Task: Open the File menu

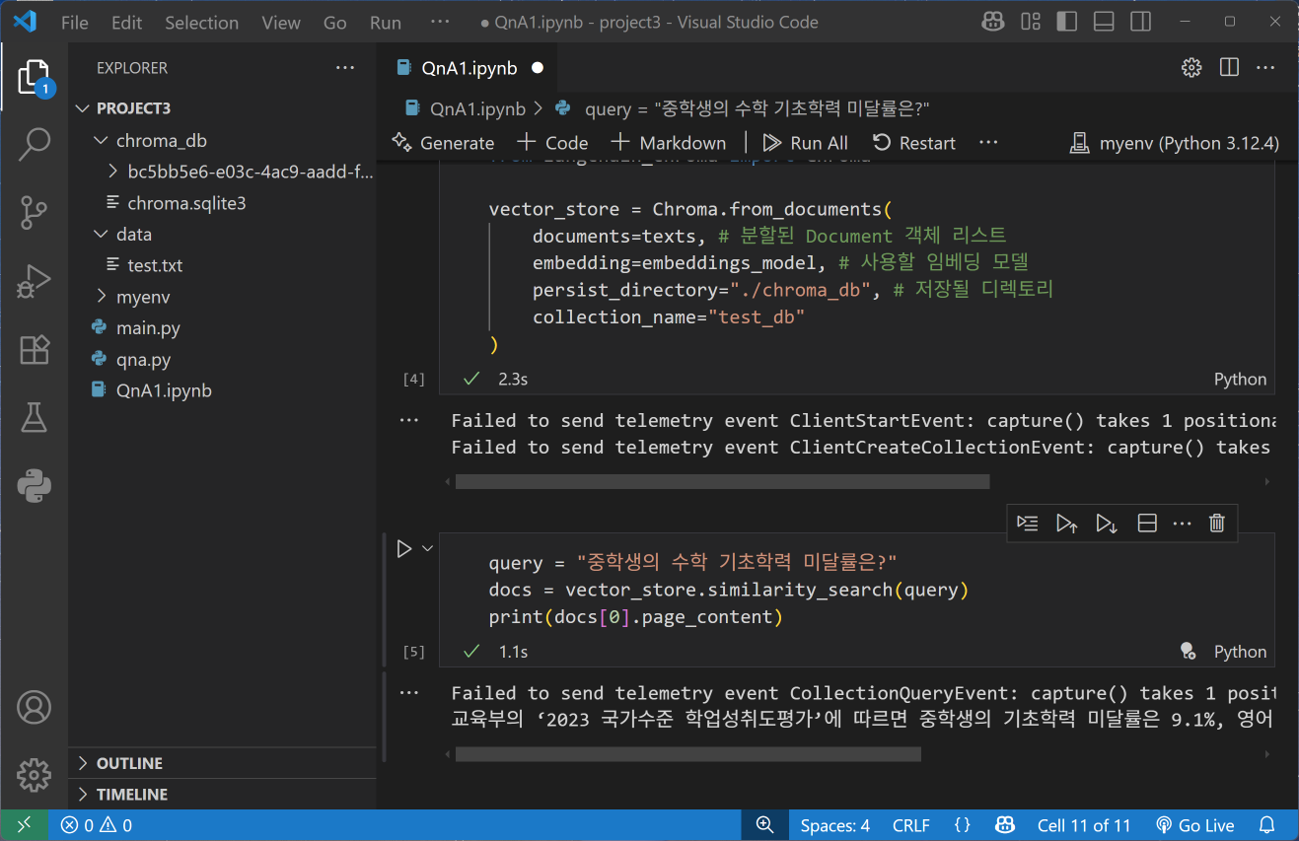Action: coord(75,22)
